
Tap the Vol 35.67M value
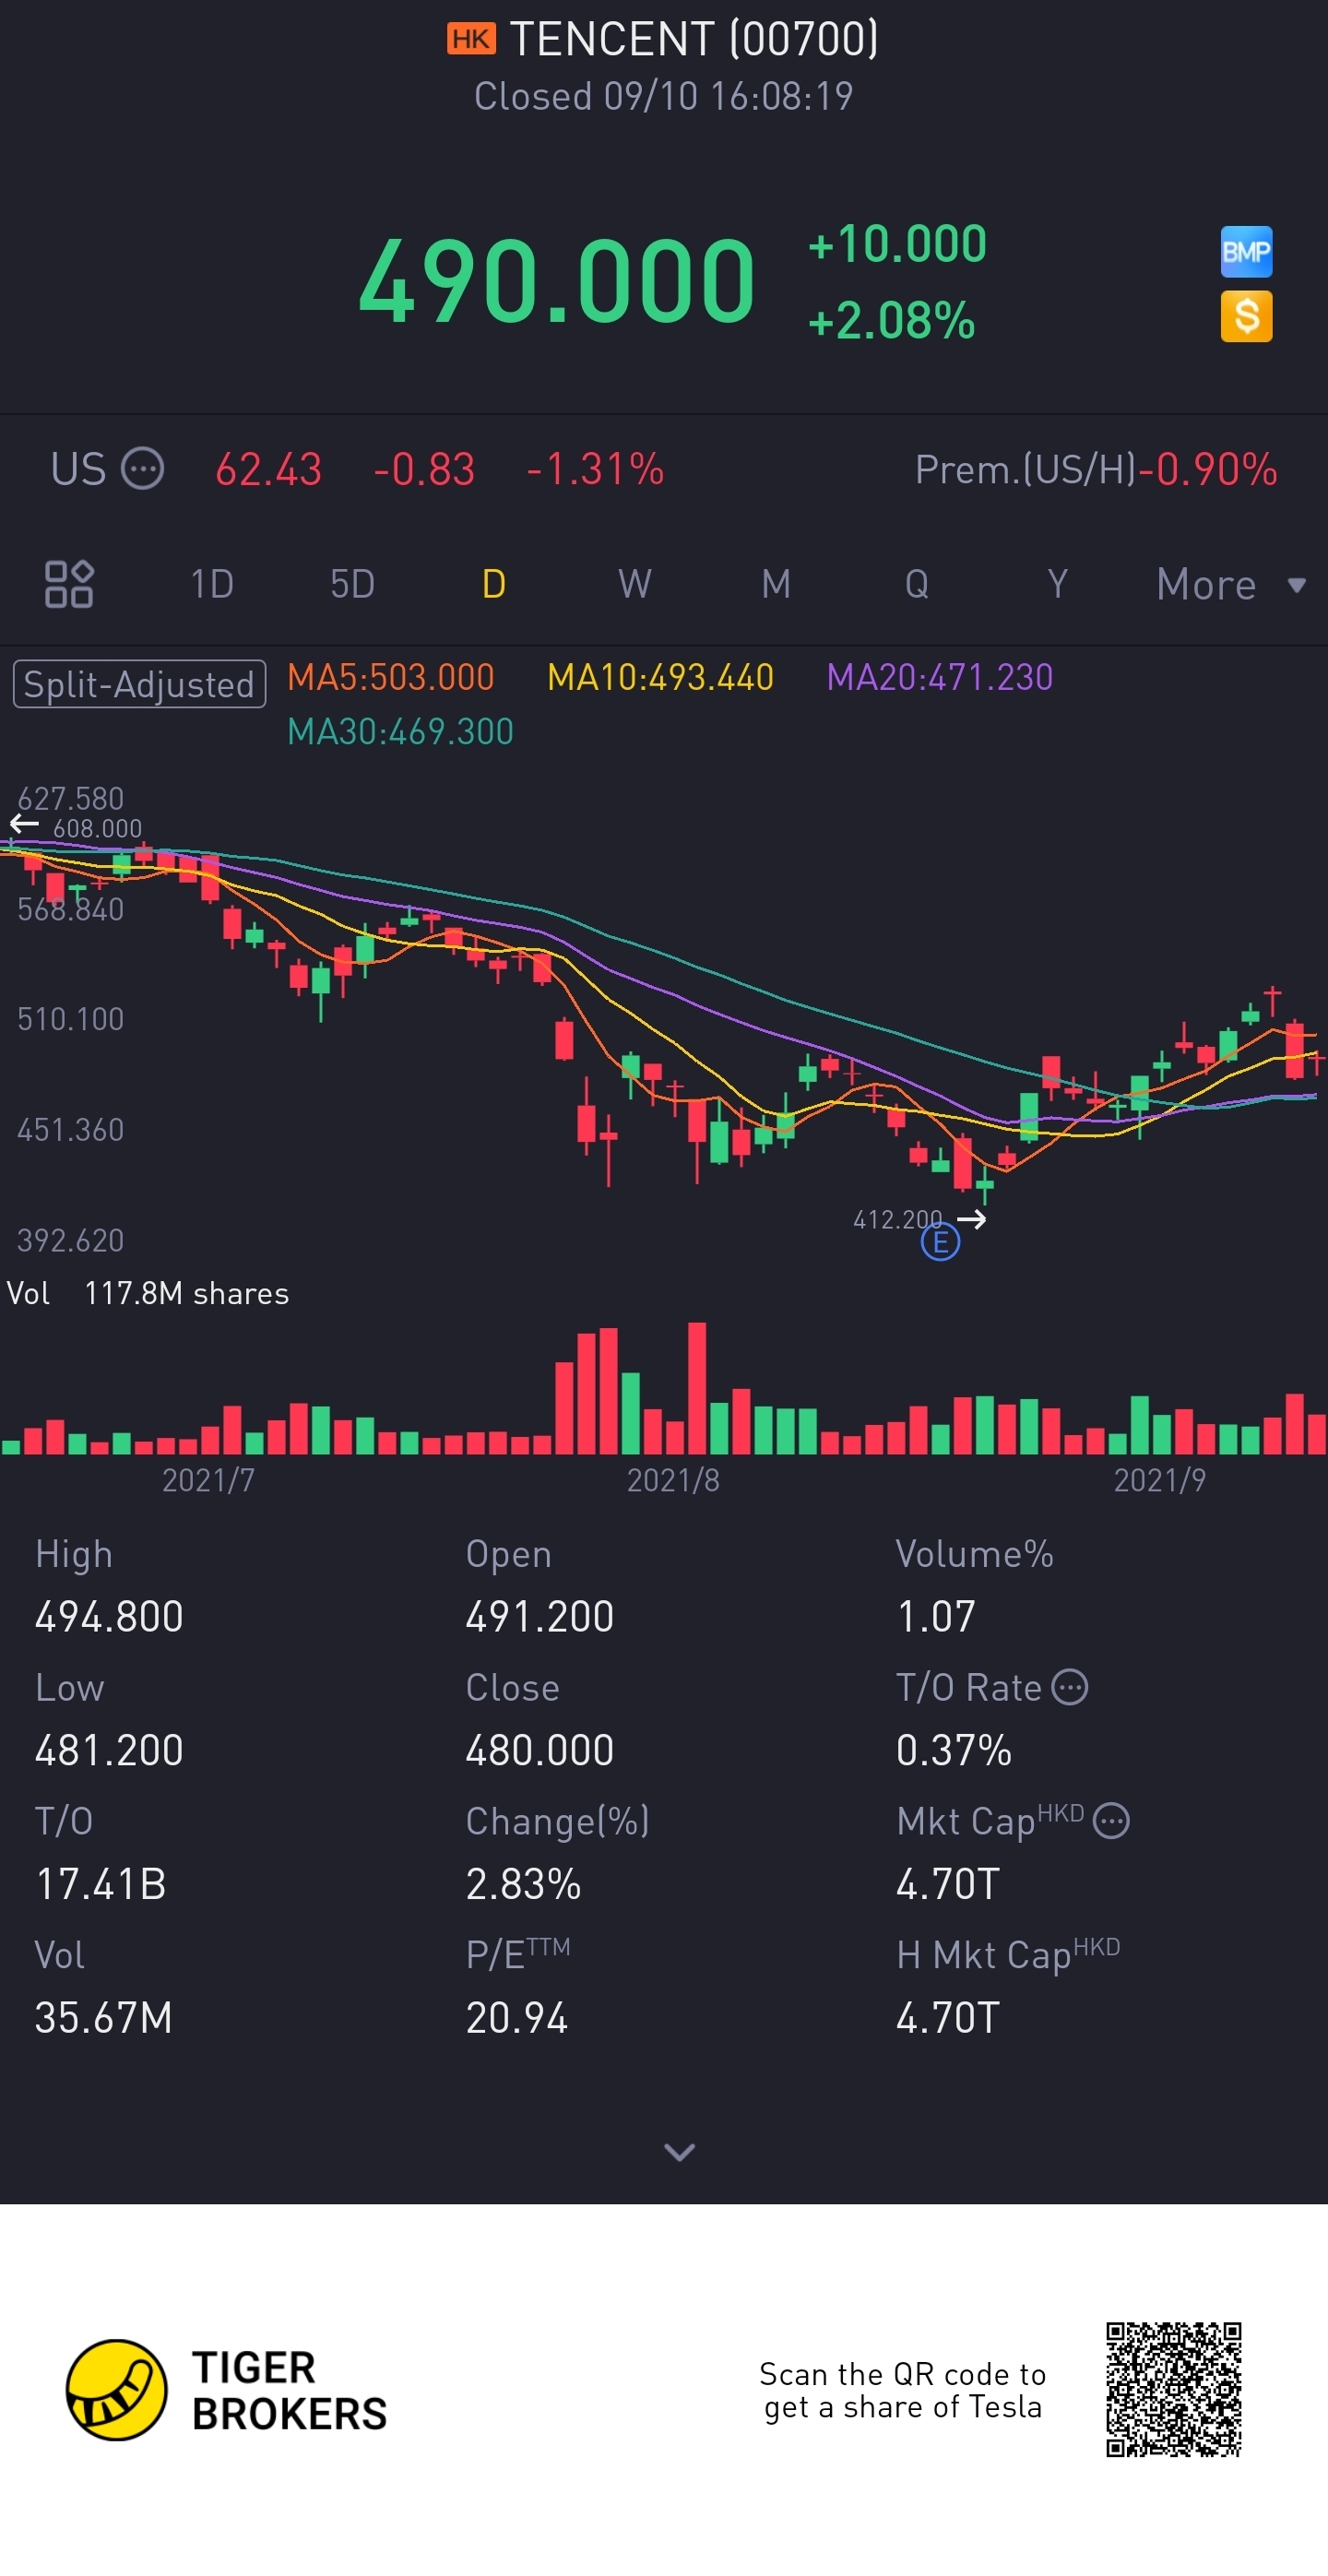coord(103,2017)
